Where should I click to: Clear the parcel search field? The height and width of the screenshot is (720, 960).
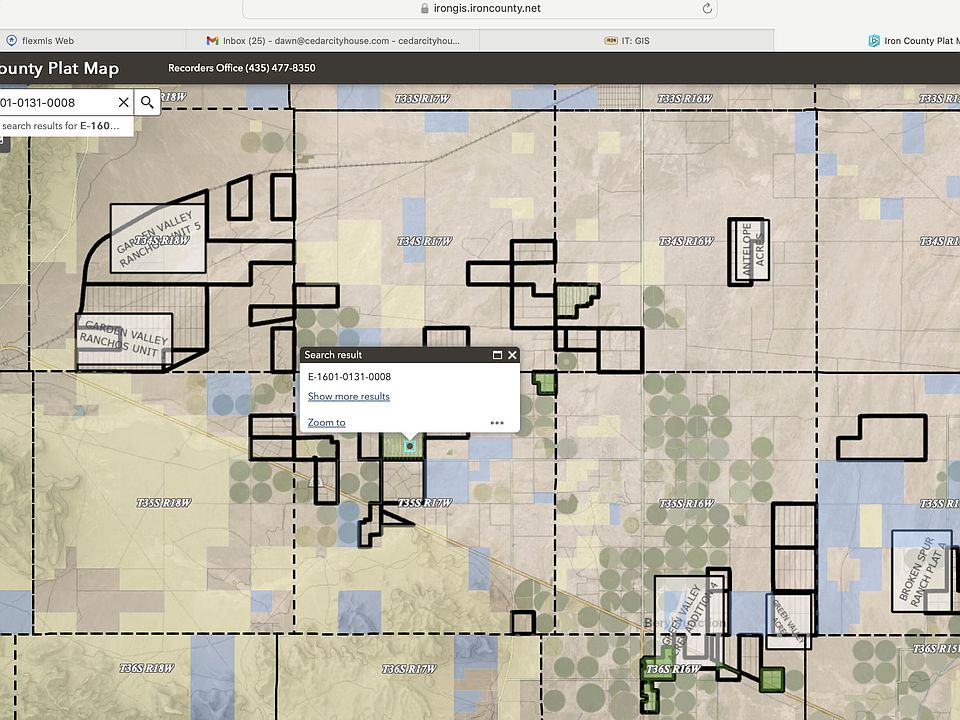tap(124, 102)
